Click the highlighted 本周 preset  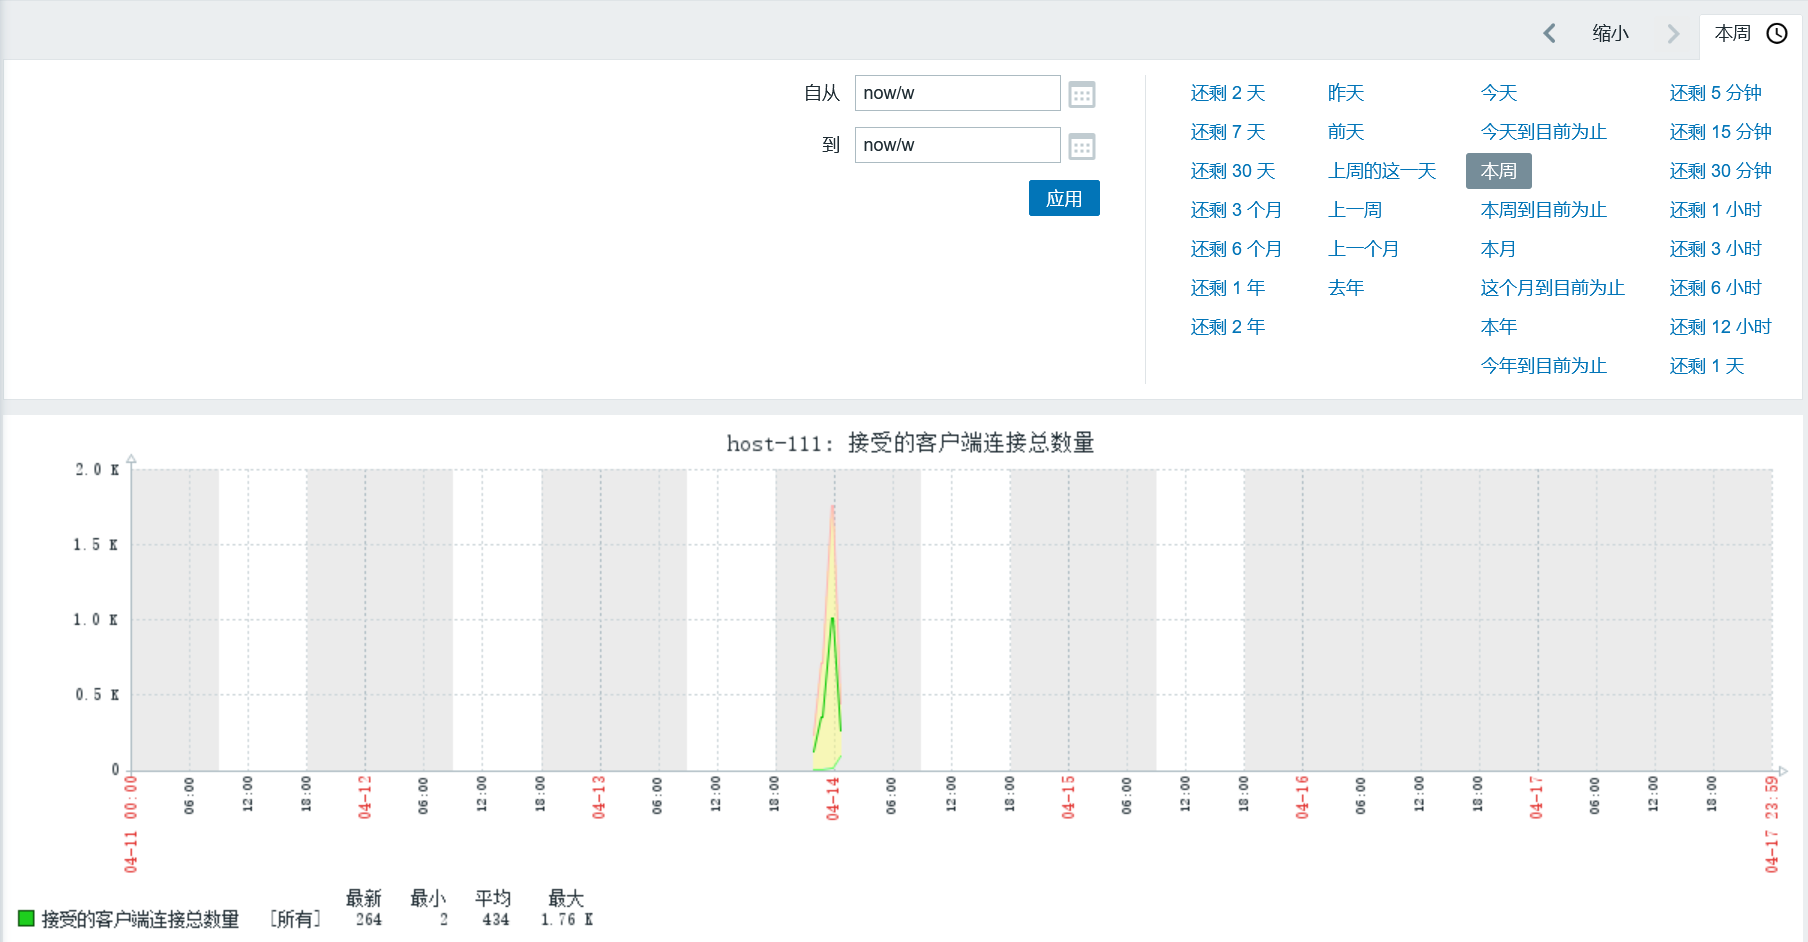[1499, 171]
